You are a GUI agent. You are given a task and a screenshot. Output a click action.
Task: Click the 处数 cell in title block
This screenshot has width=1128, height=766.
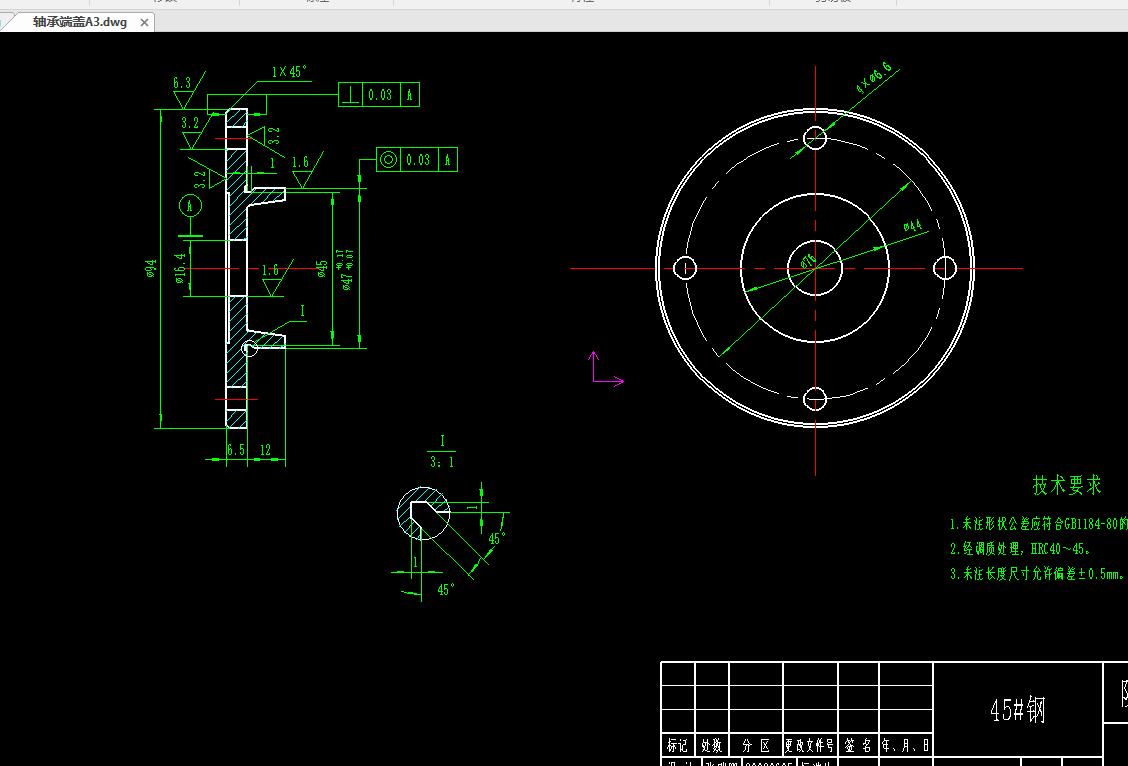point(711,746)
